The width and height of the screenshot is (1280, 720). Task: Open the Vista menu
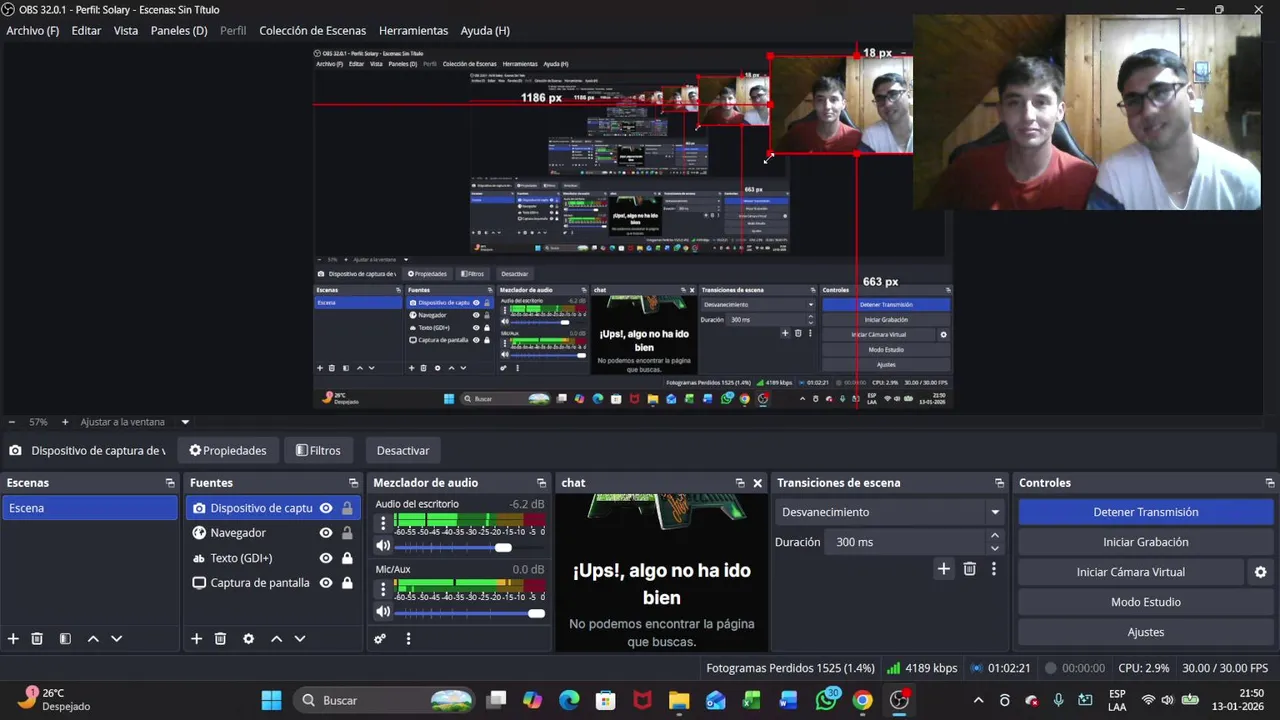[126, 31]
